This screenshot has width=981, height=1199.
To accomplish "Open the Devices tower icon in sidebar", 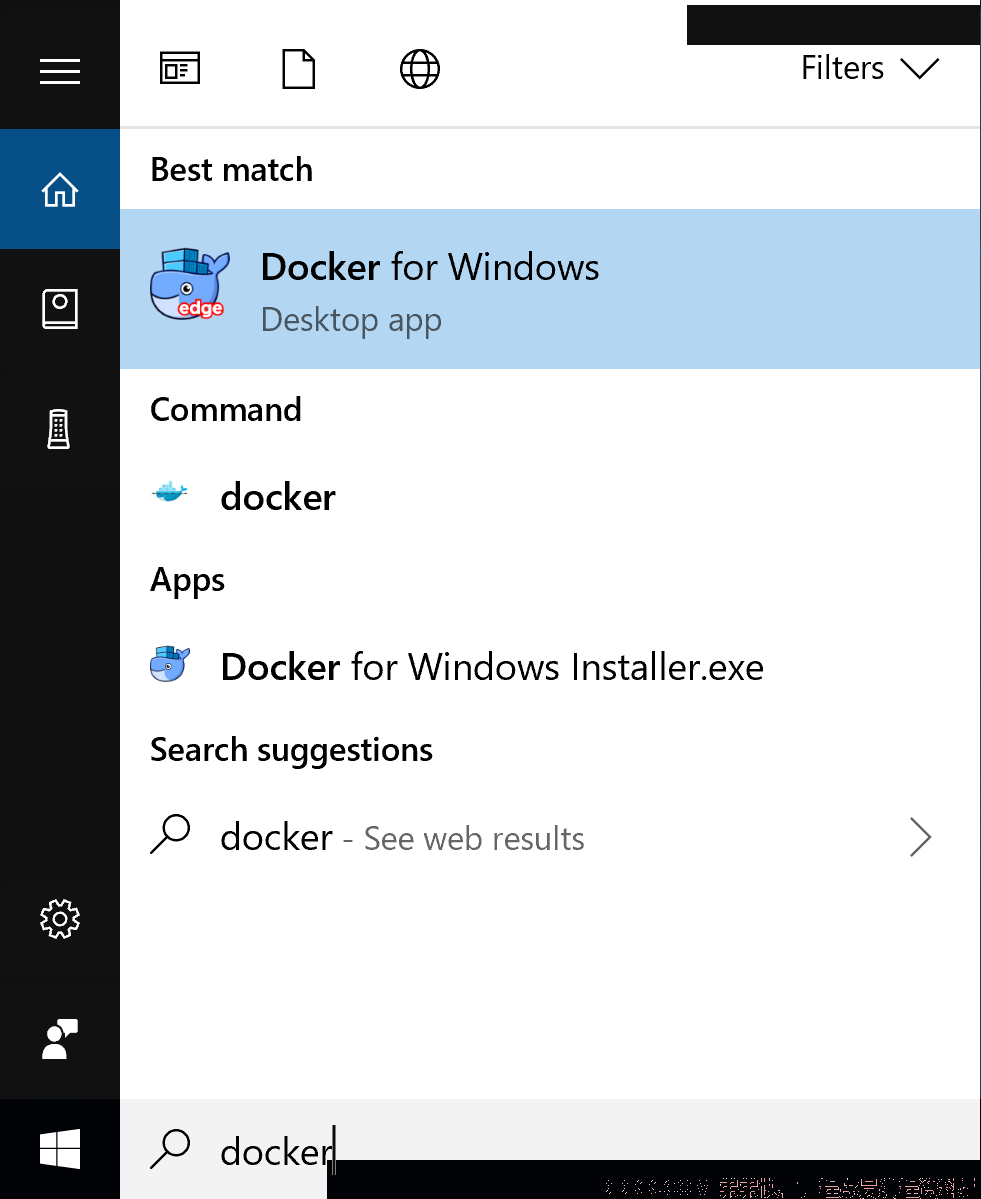I will coord(59,429).
